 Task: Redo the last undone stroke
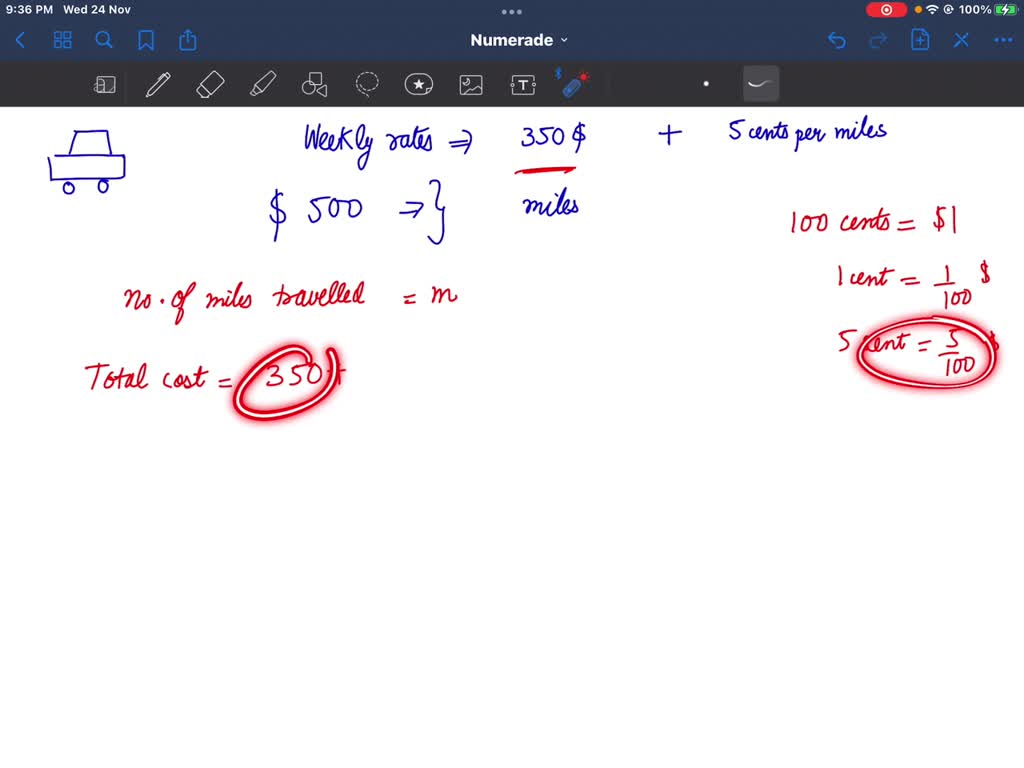878,40
